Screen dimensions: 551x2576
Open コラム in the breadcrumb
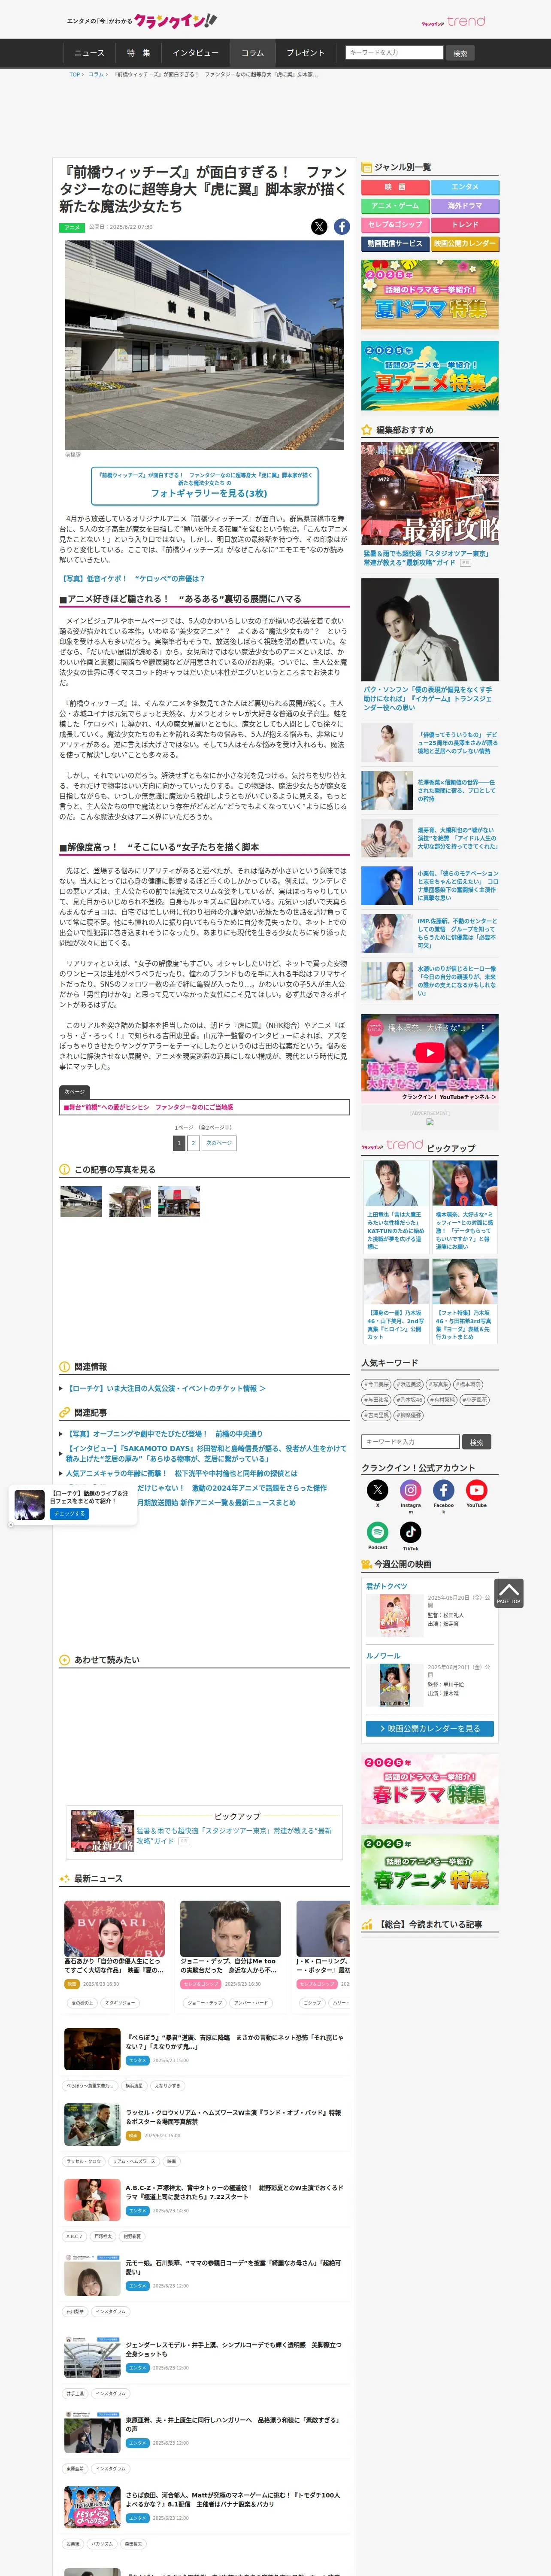[96, 74]
